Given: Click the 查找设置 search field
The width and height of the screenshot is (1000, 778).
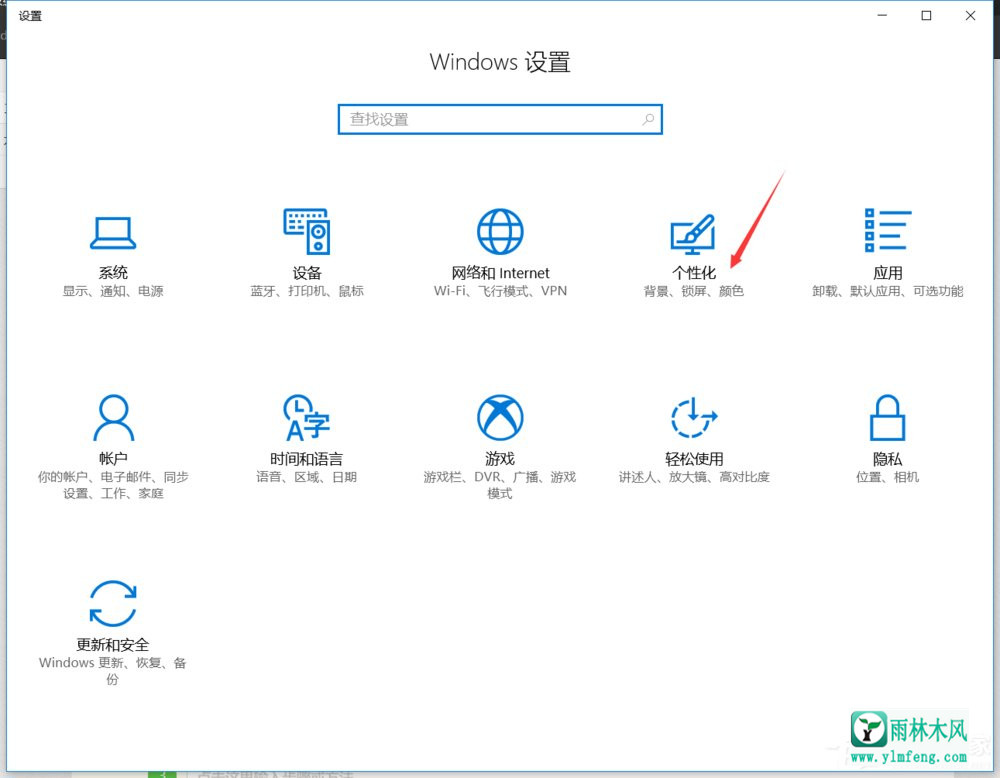Looking at the screenshot, I should coord(500,119).
